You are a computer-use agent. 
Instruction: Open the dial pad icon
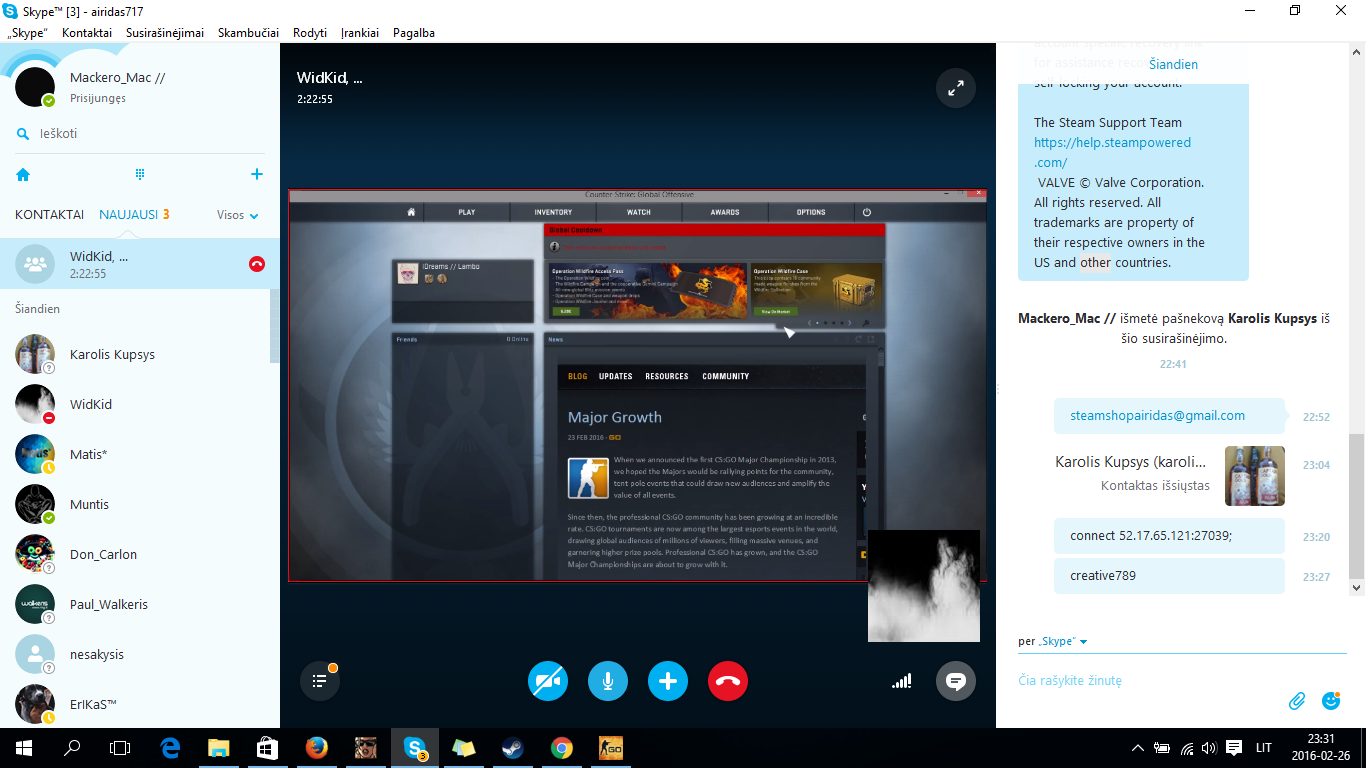140,174
